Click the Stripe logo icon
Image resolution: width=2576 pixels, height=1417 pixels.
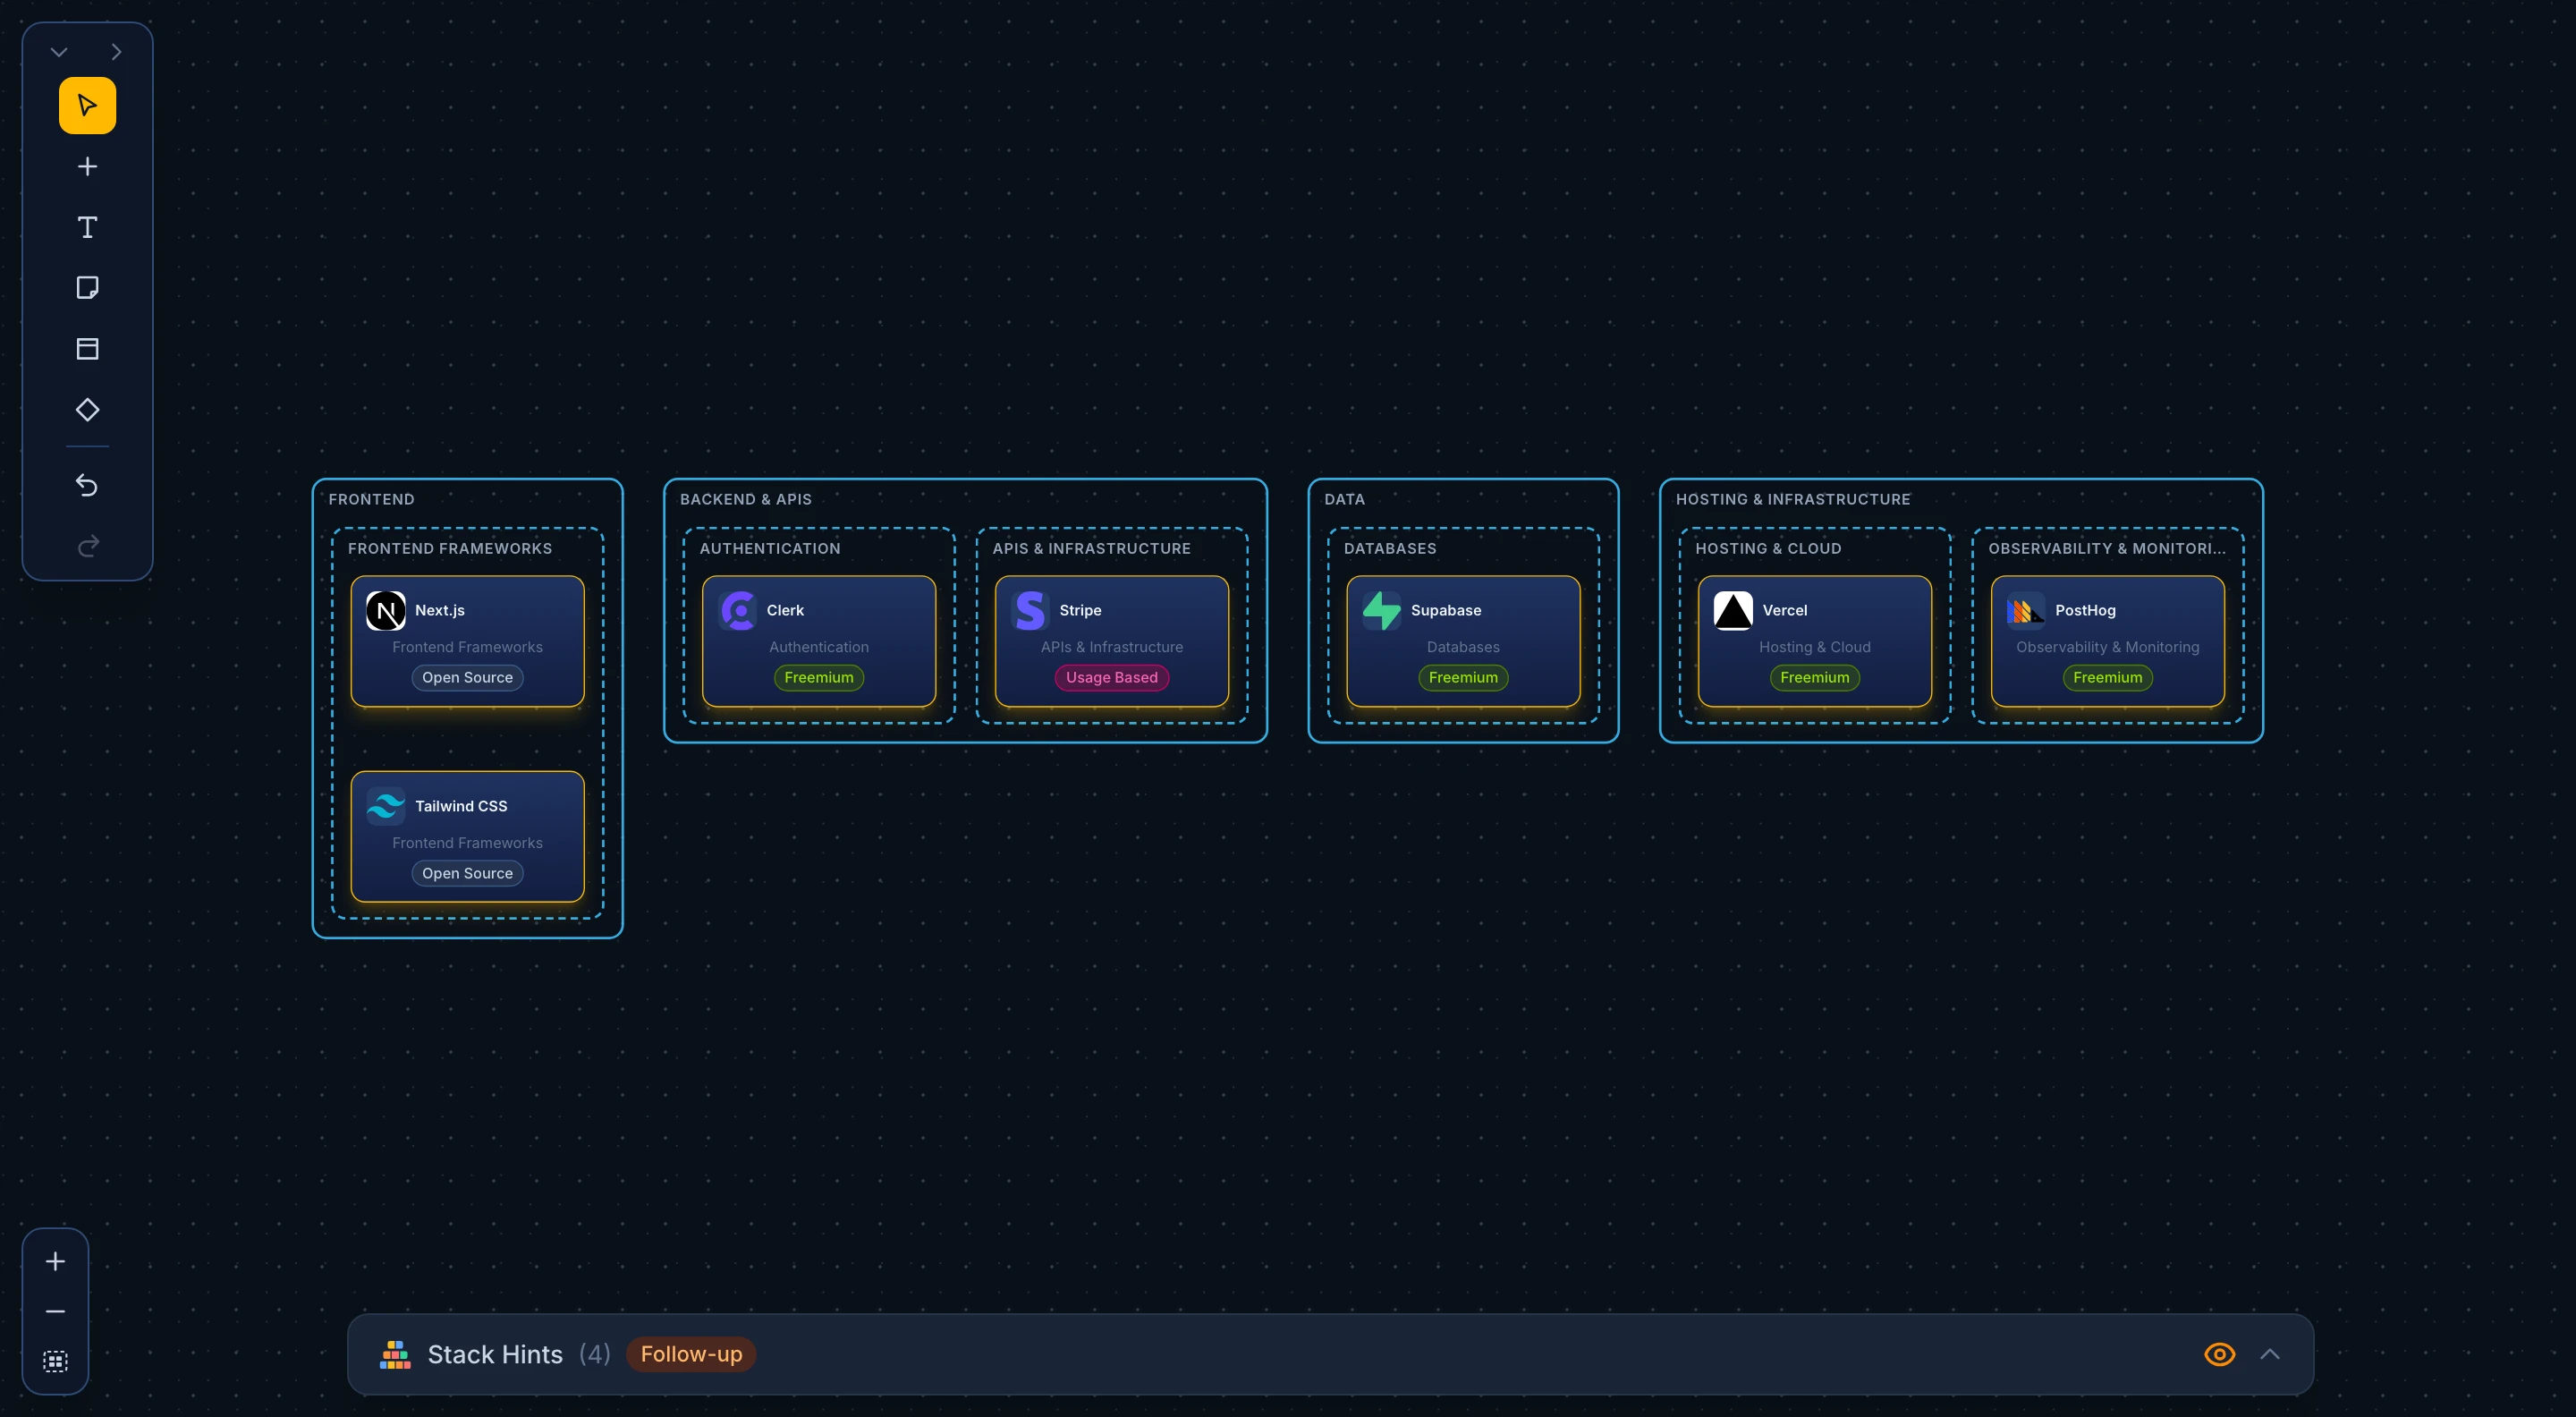point(1030,610)
